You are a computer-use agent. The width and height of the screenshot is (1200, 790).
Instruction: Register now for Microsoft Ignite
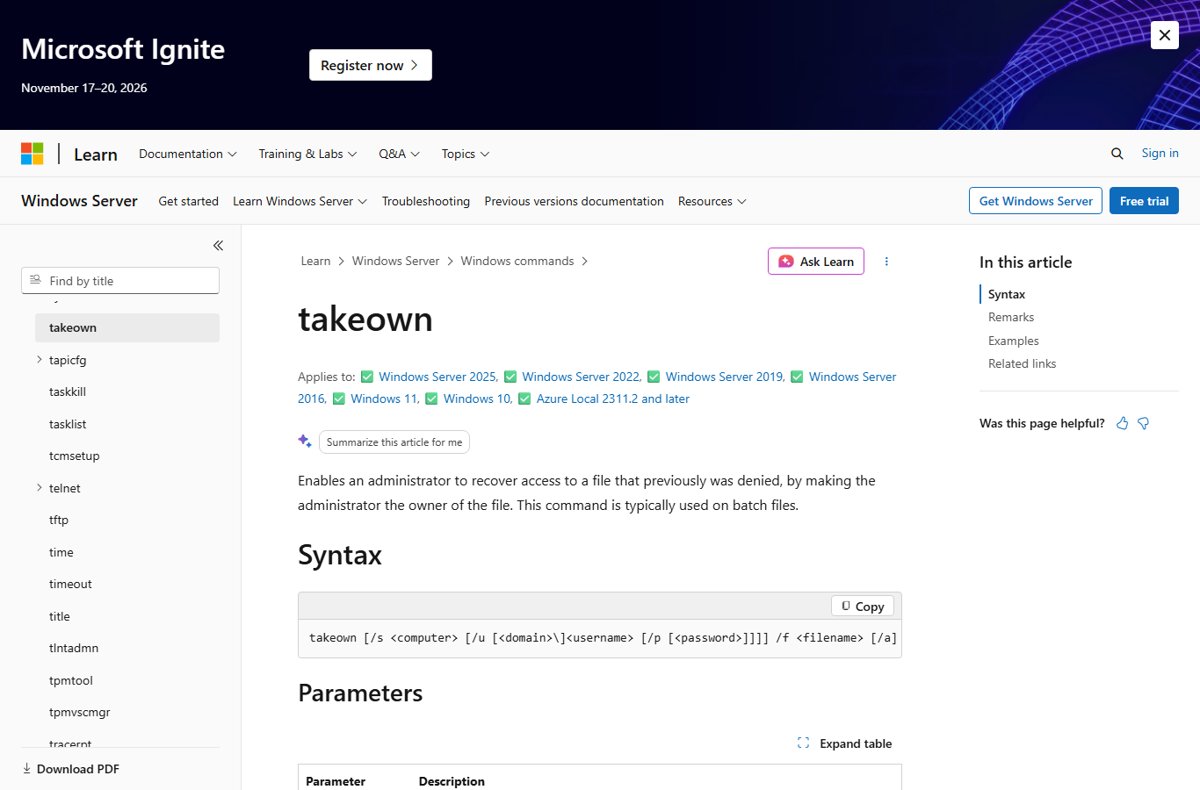pos(370,65)
